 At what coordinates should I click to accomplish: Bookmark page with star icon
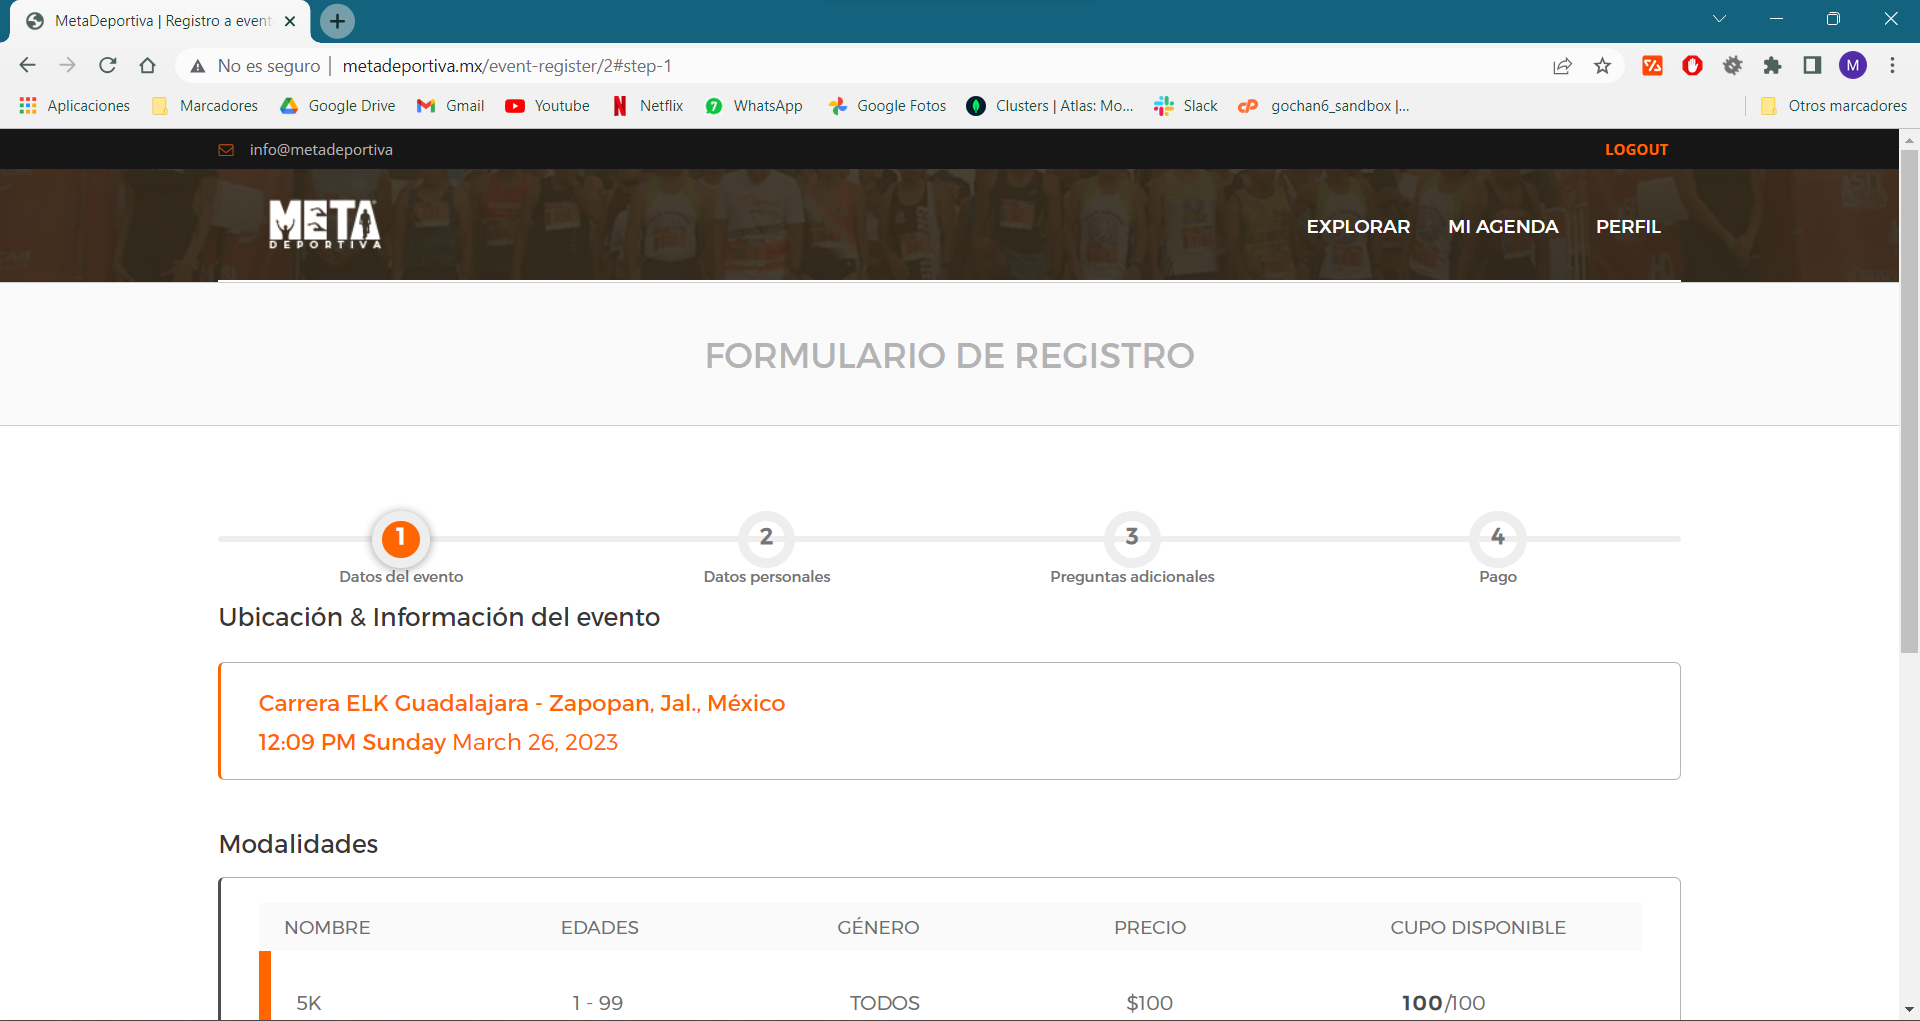pos(1603,66)
